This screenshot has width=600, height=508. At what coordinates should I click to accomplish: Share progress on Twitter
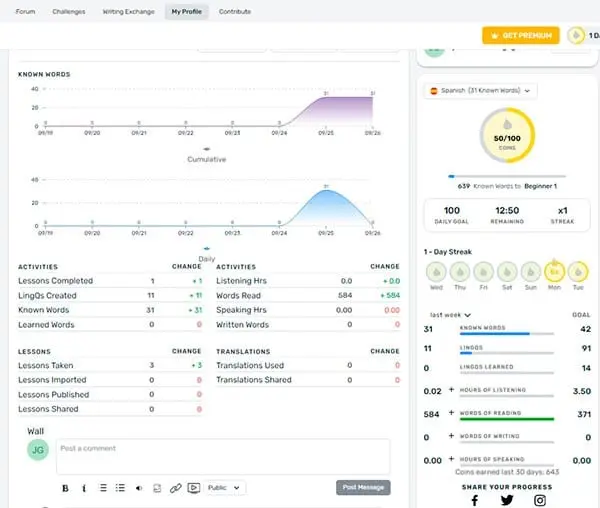click(x=507, y=500)
